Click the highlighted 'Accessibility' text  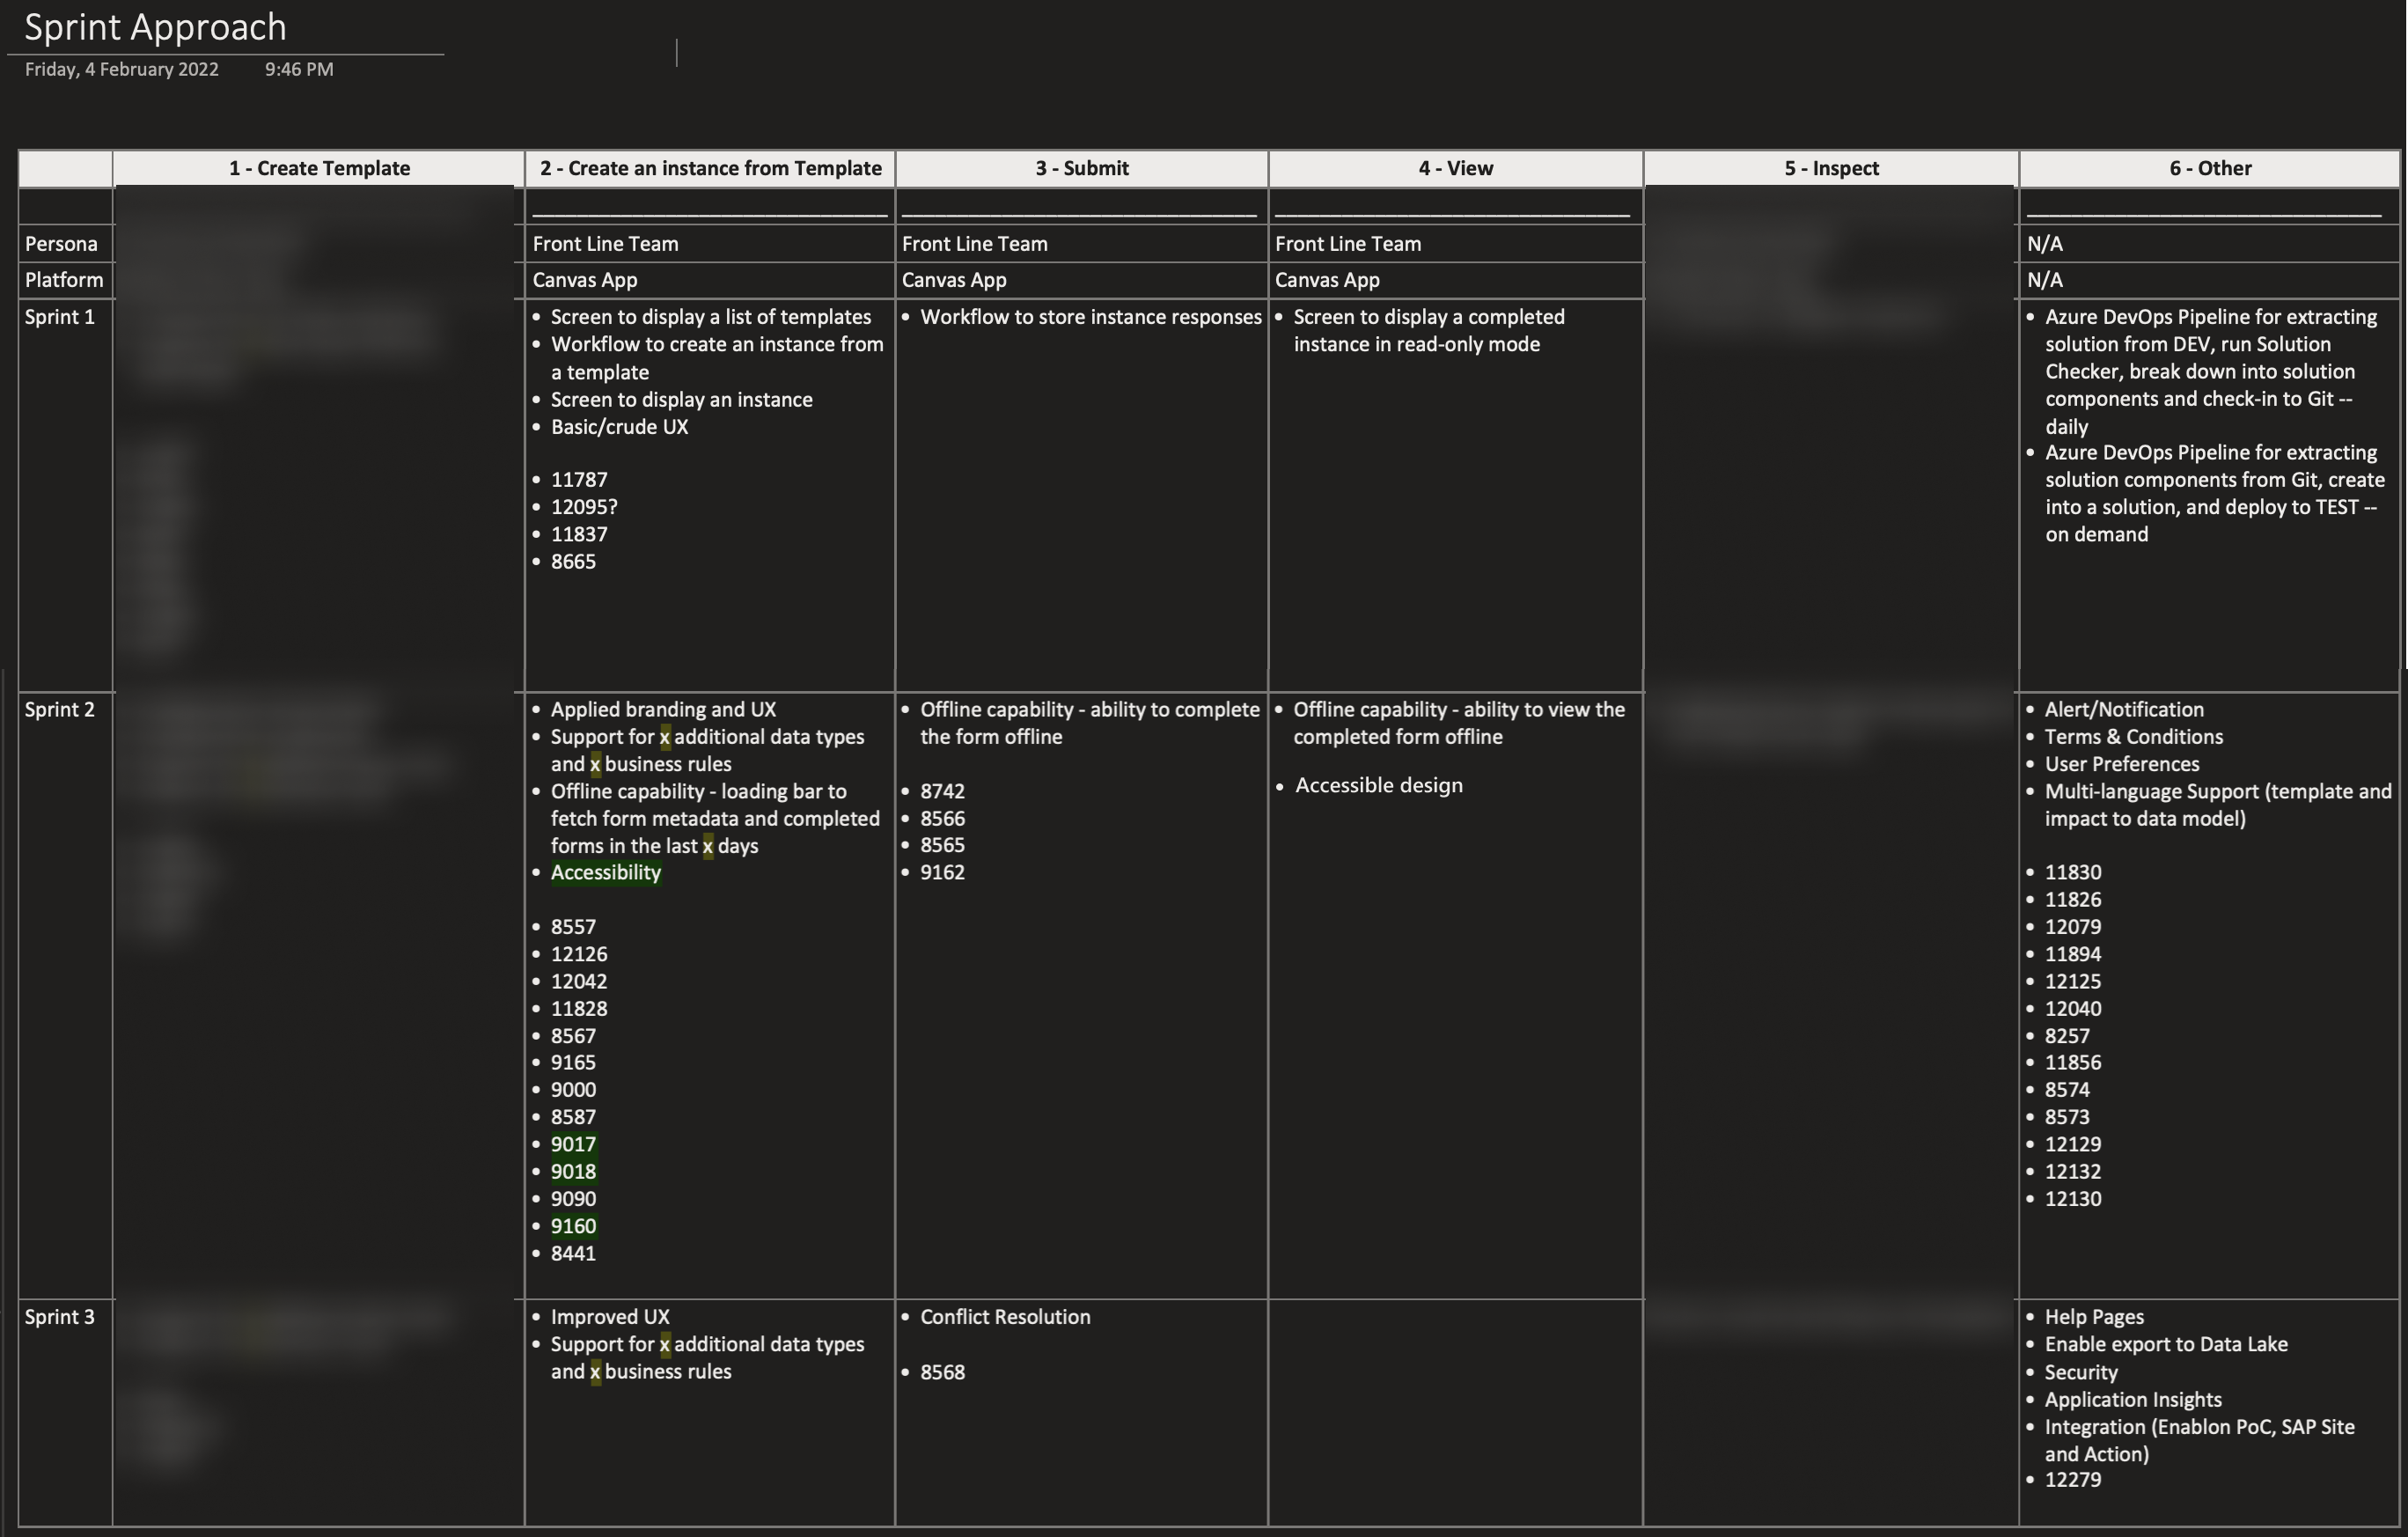[x=605, y=872]
